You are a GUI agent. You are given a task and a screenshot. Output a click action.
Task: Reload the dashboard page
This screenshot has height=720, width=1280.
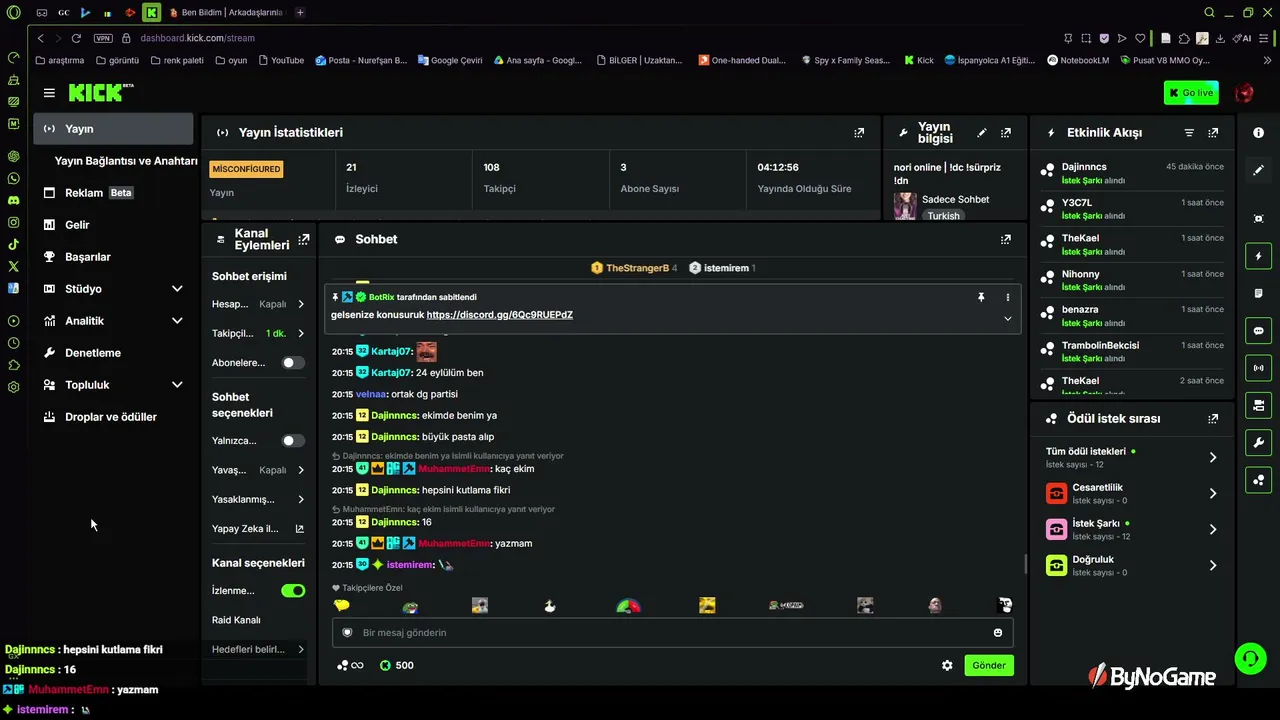(x=76, y=38)
